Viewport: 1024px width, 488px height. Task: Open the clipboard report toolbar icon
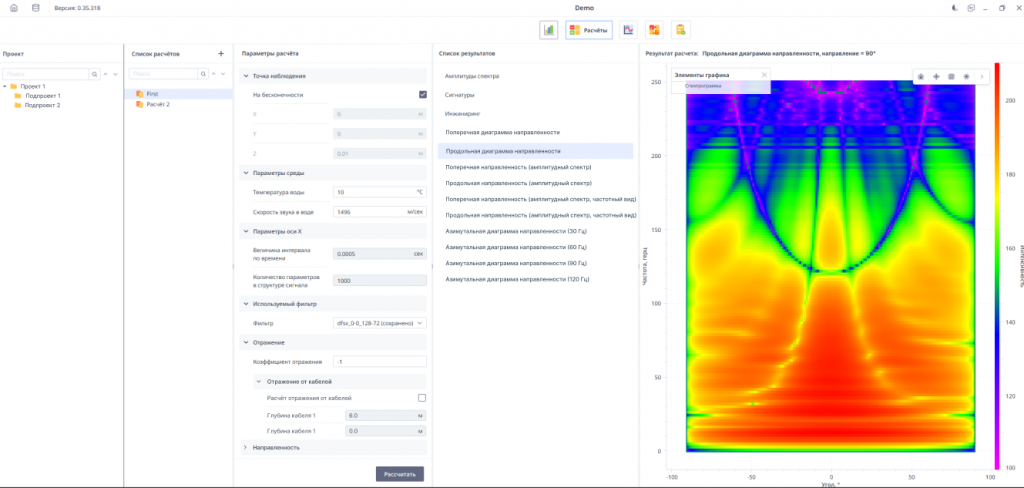(680, 29)
